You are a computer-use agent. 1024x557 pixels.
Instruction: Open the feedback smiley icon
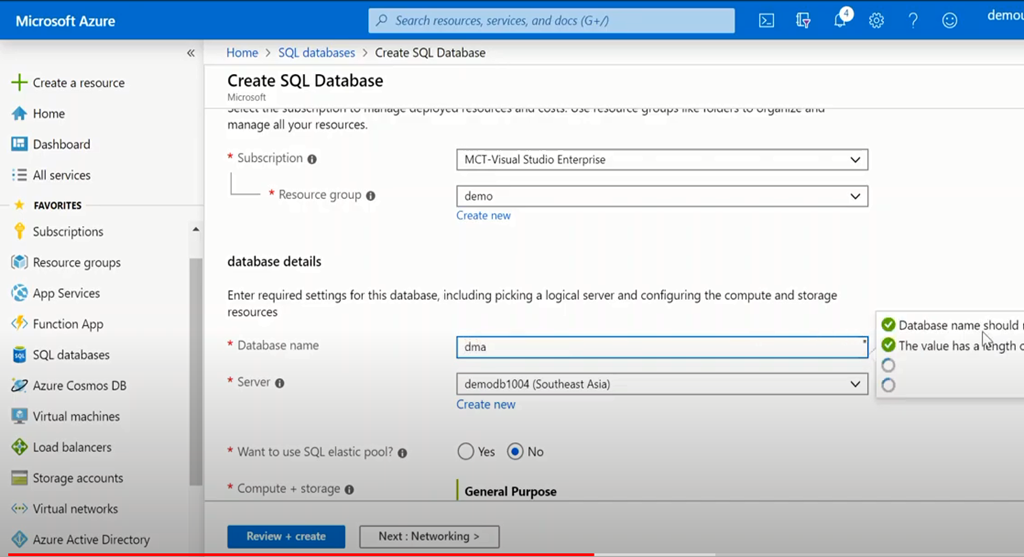pos(950,20)
